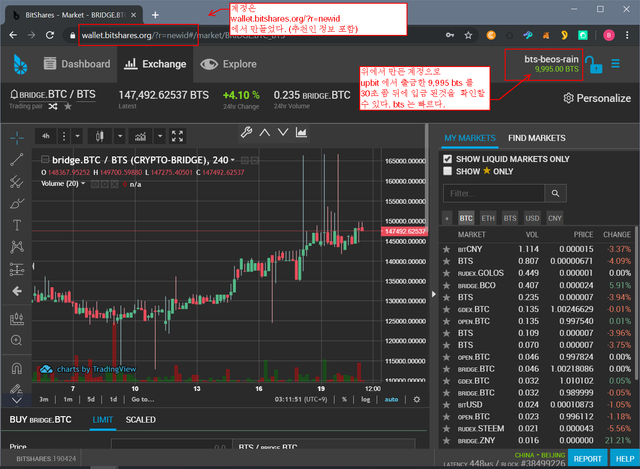Click the market filter search icon
Screen dimensions: 640x469
point(556,193)
